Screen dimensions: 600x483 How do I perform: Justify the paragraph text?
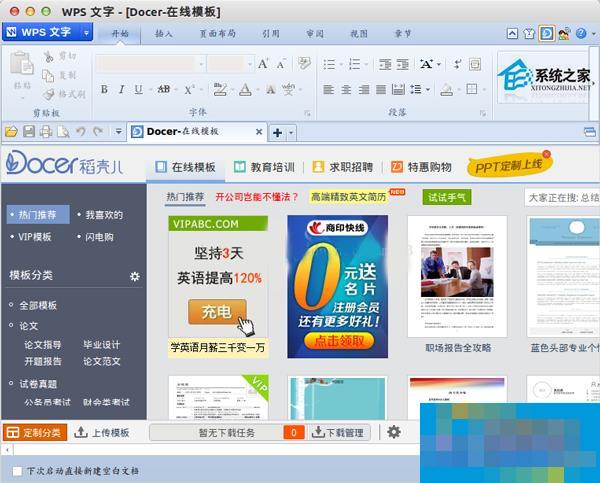point(381,90)
